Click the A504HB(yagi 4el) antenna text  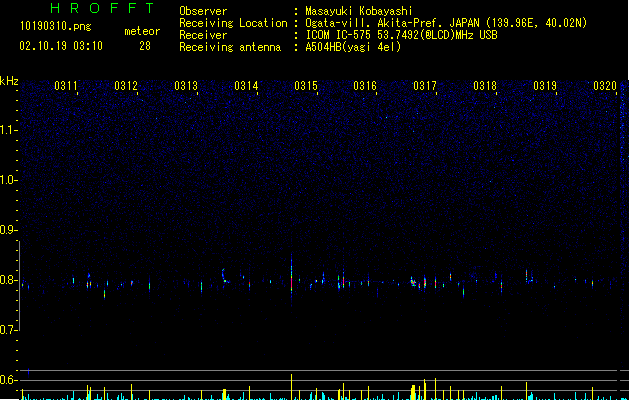click(353, 47)
